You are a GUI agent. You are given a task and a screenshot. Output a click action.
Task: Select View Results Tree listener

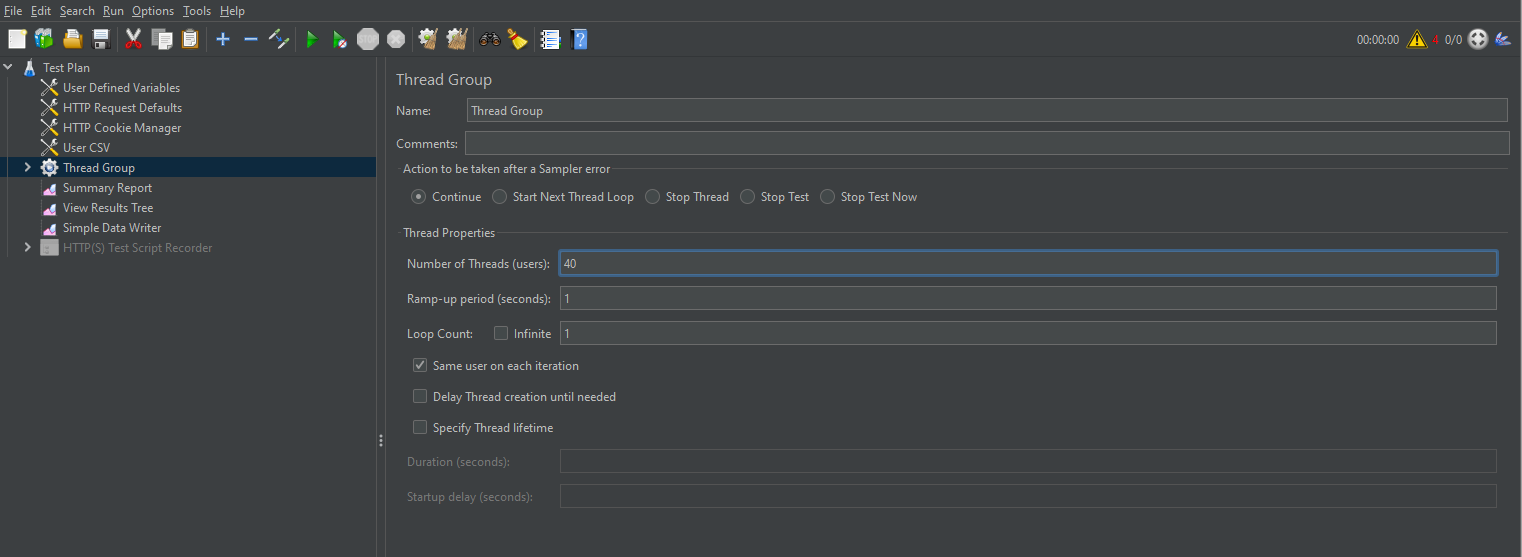(x=108, y=208)
